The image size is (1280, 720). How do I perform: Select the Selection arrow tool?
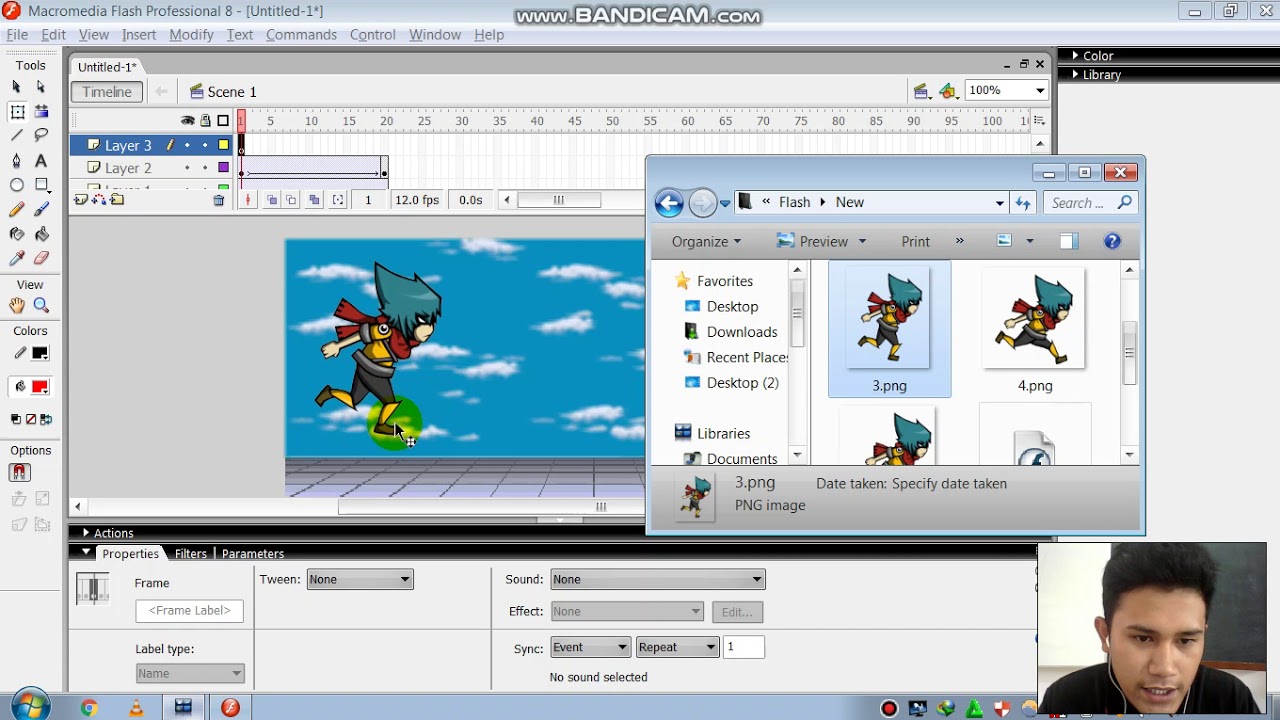[17, 87]
